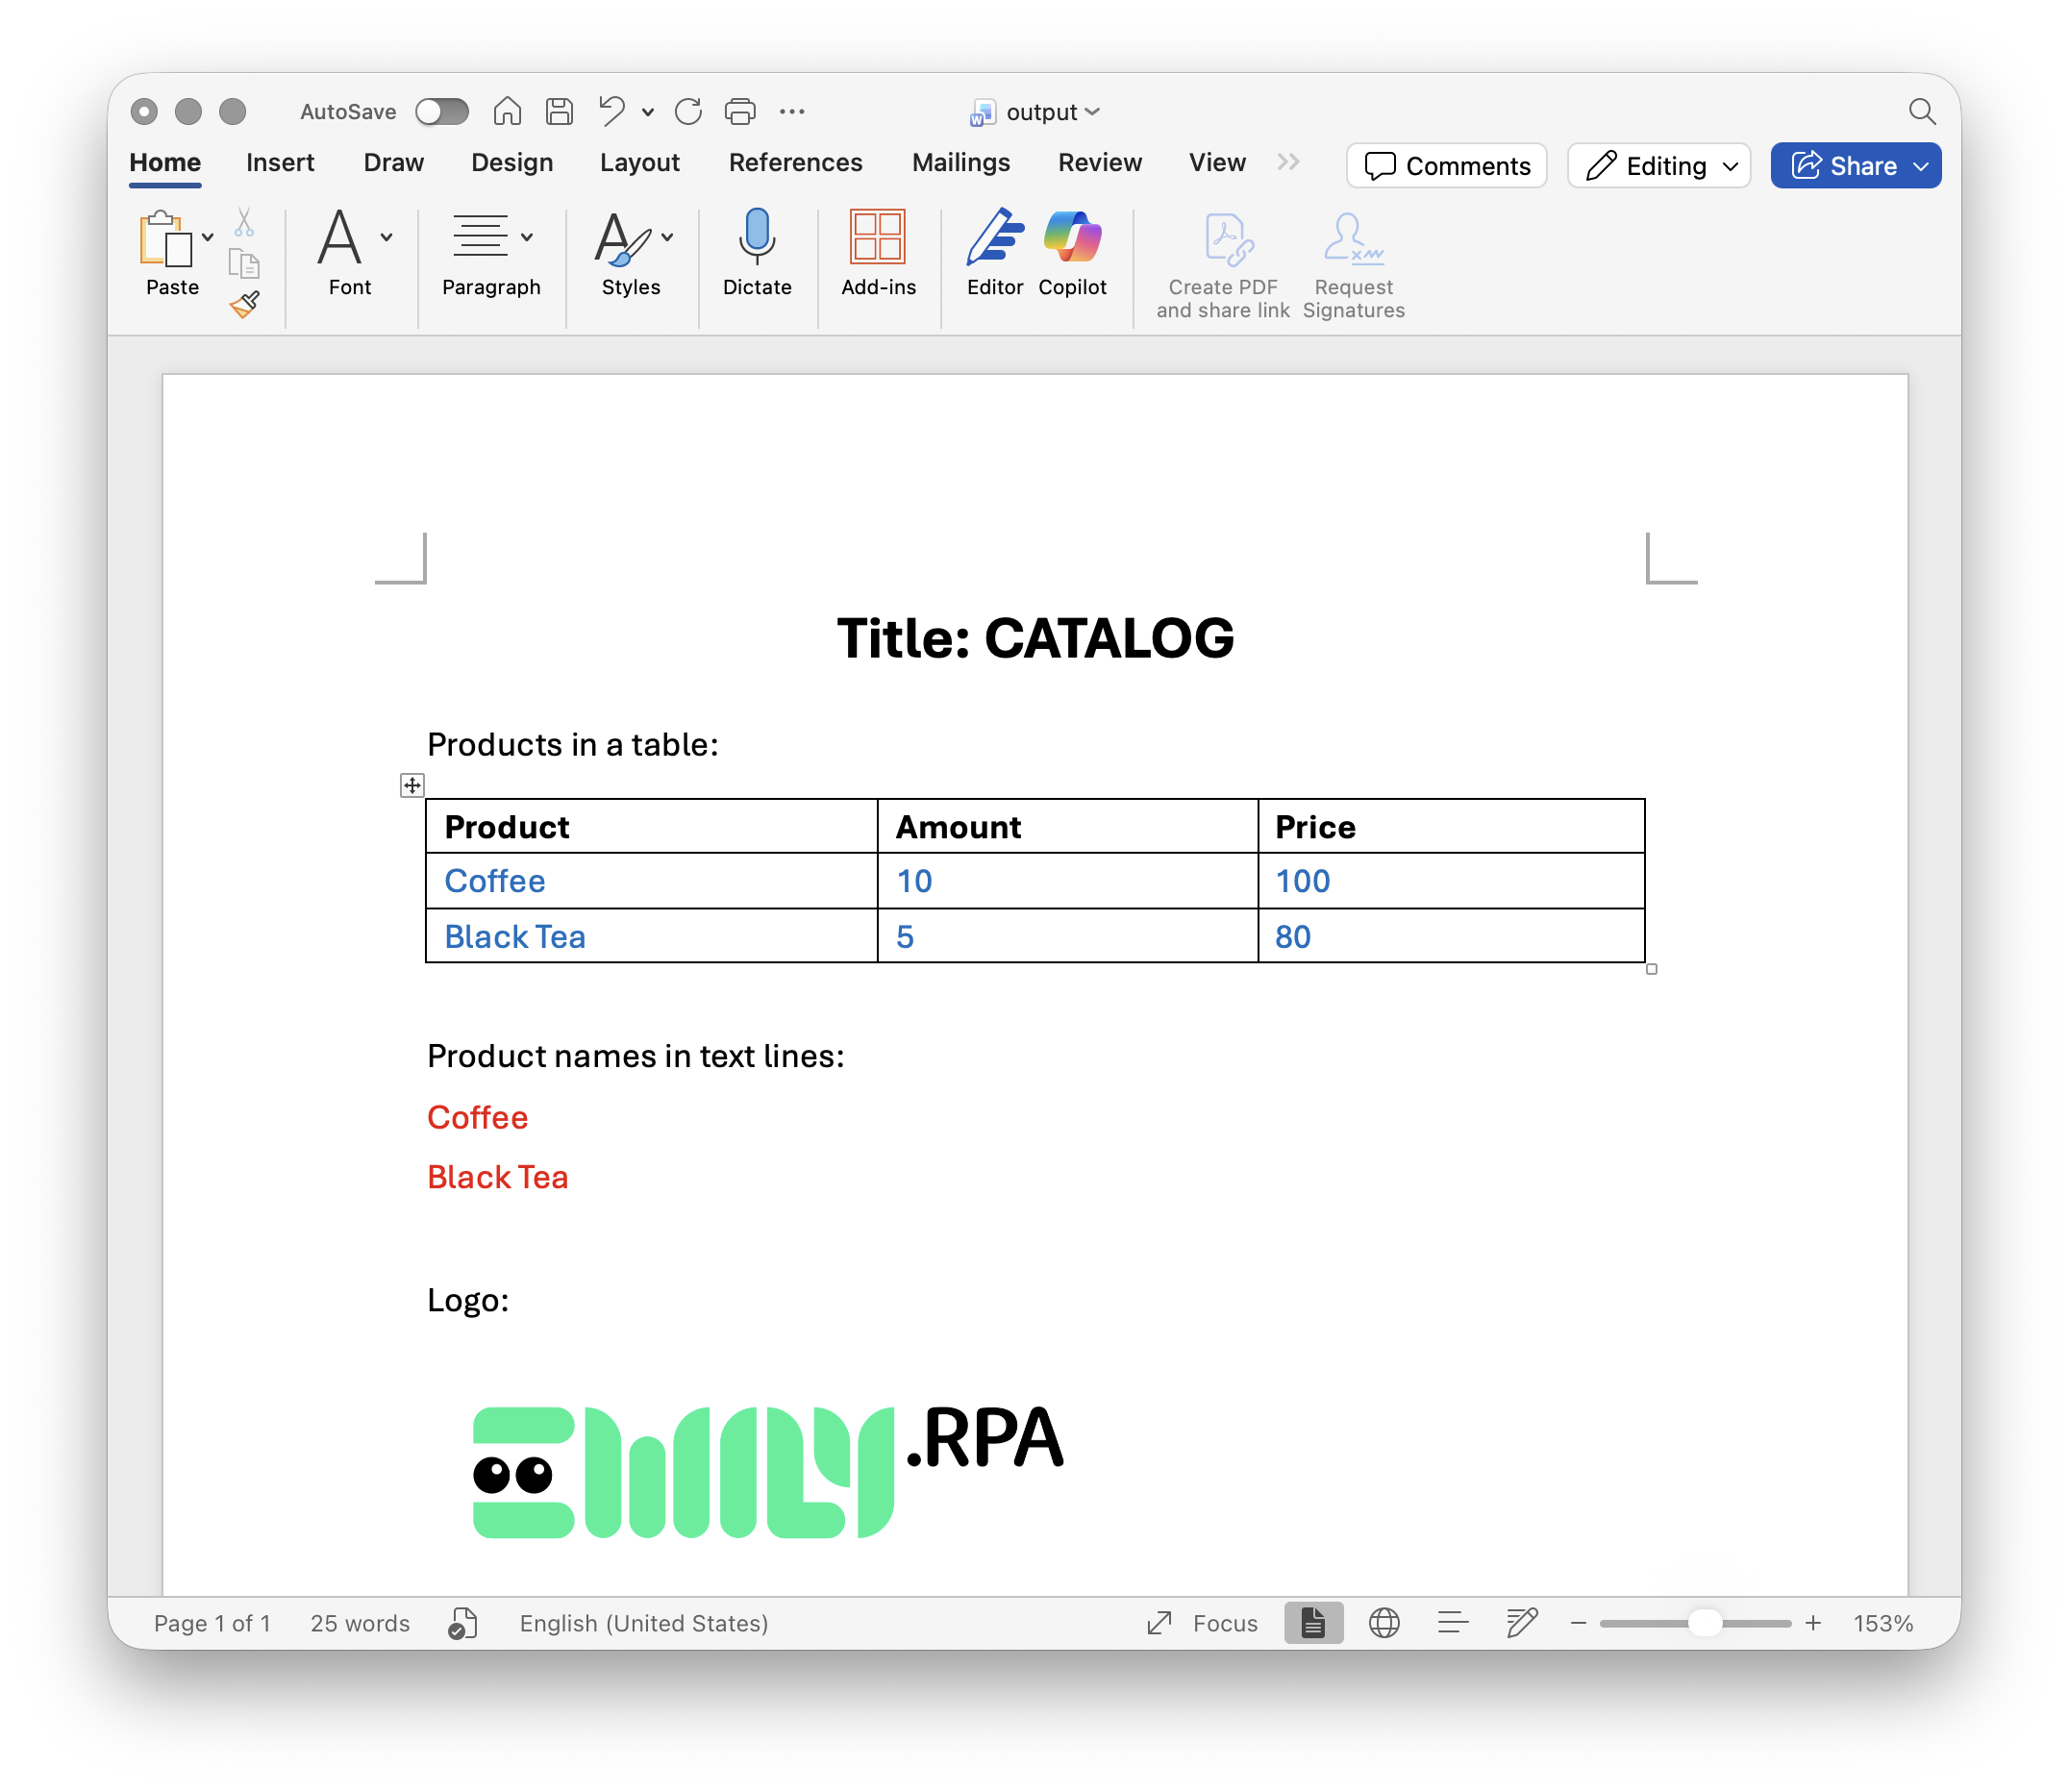Click the table move handle
This screenshot has height=1792, width=2069.
(412, 785)
